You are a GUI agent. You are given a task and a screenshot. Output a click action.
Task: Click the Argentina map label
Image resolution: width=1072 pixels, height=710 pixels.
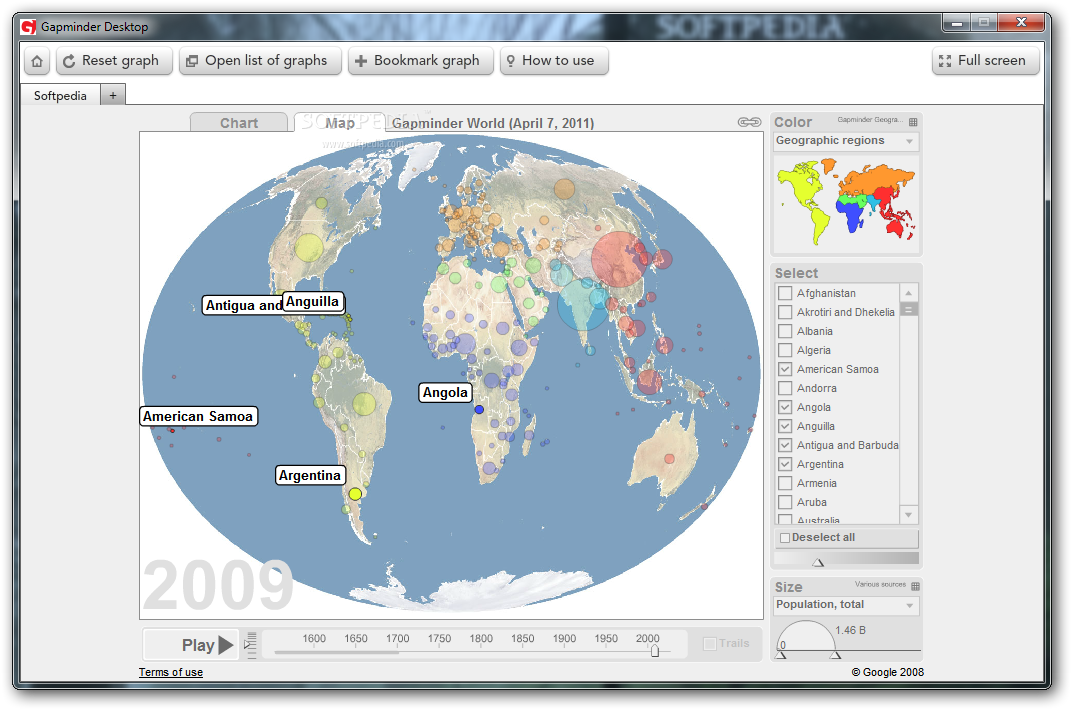(x=310, y=475)
